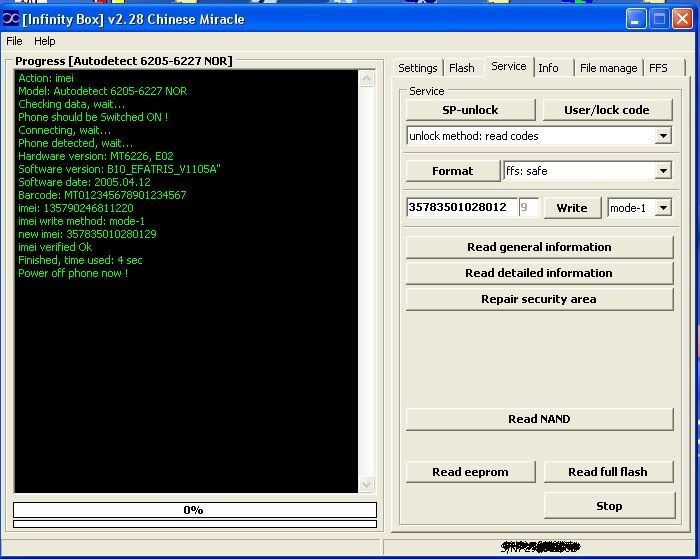
Task: Click the IMEI check digit field
Action: click(529, 207)
